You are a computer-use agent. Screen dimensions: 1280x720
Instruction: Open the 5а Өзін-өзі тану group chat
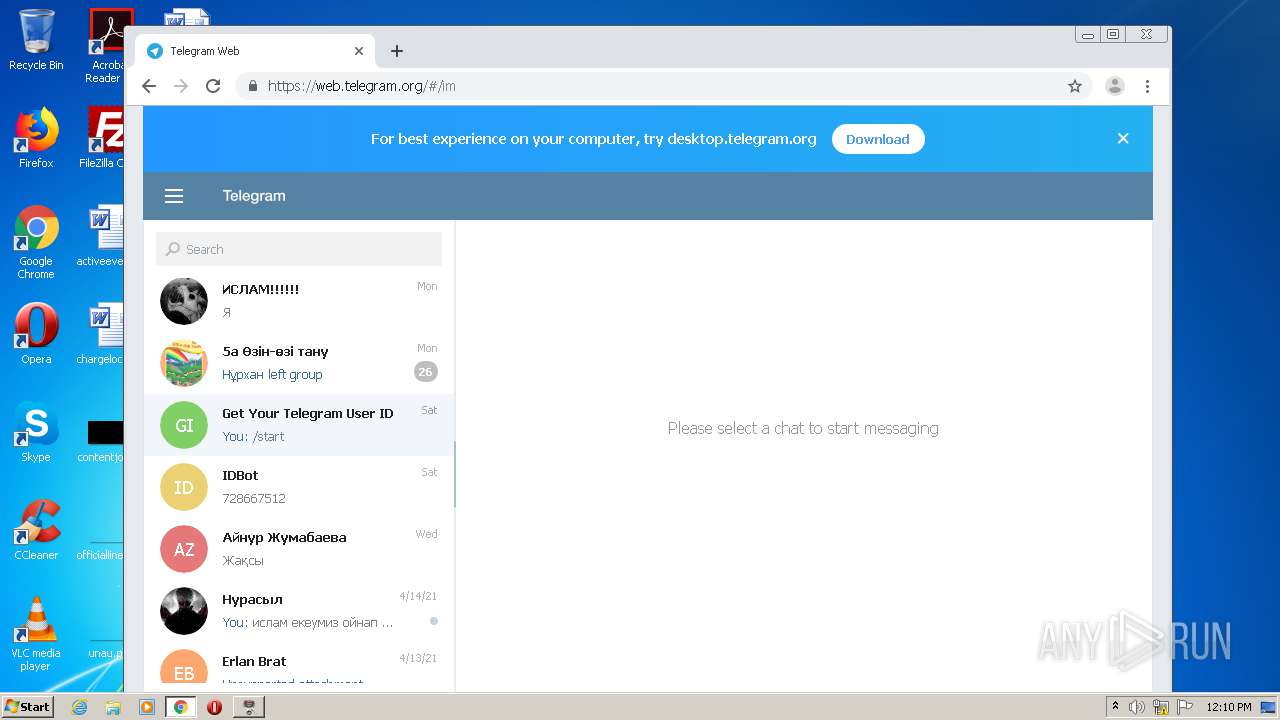click(299, 363)
